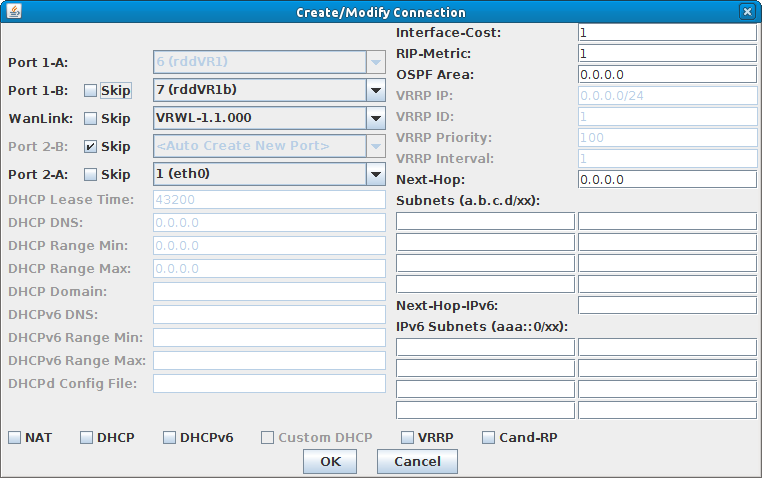The width and height of the screenshot is (762, 478).
Task: Uncheck the Skip box for Port 2-B
Action: click(x=90, y=146)
